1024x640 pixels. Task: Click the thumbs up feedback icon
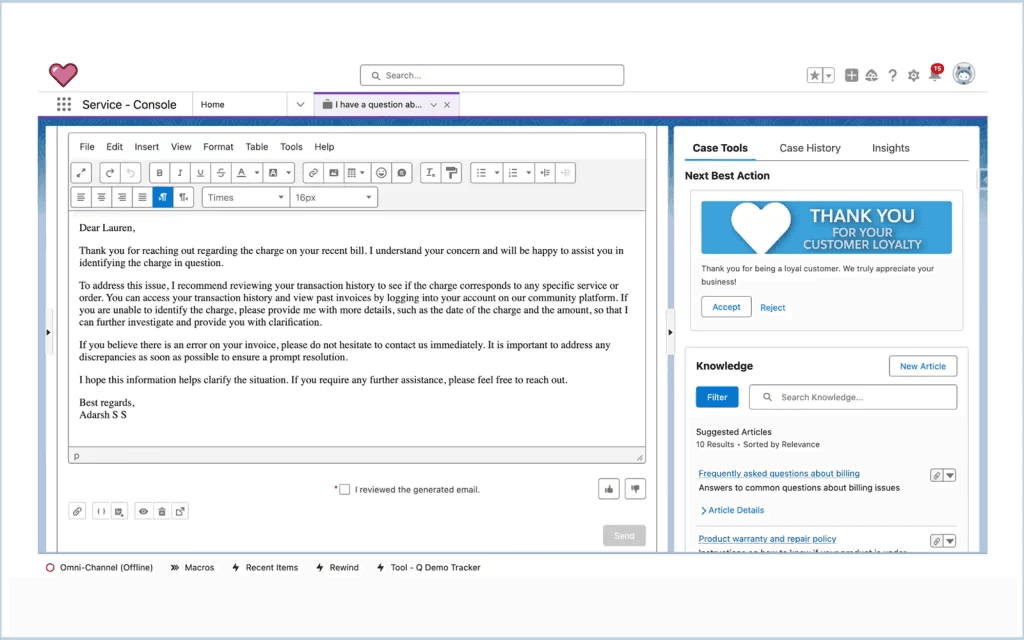tap(609, 488)
